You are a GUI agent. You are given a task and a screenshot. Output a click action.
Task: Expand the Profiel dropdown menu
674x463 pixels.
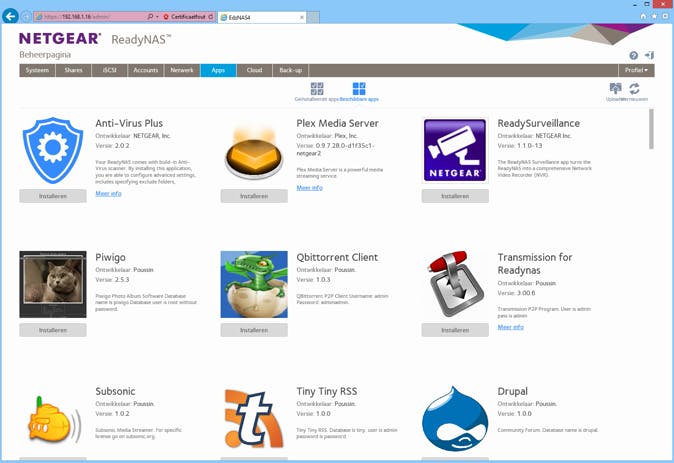click(636, 70)
